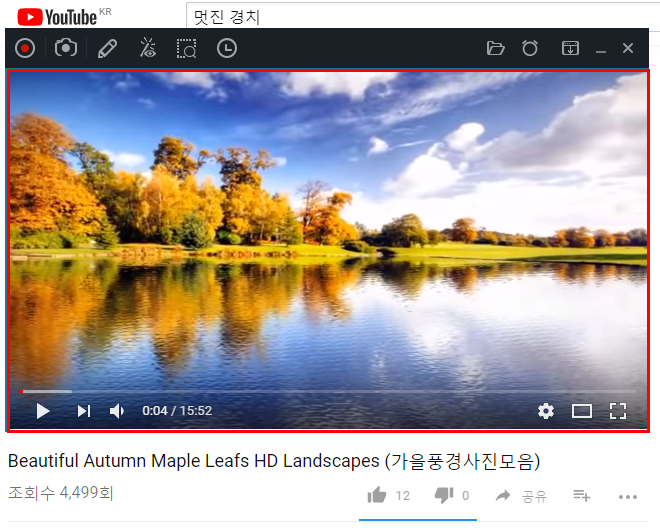660x528 pixels.
Task: Select the pencil drawing tool
Action: [107, 48]
